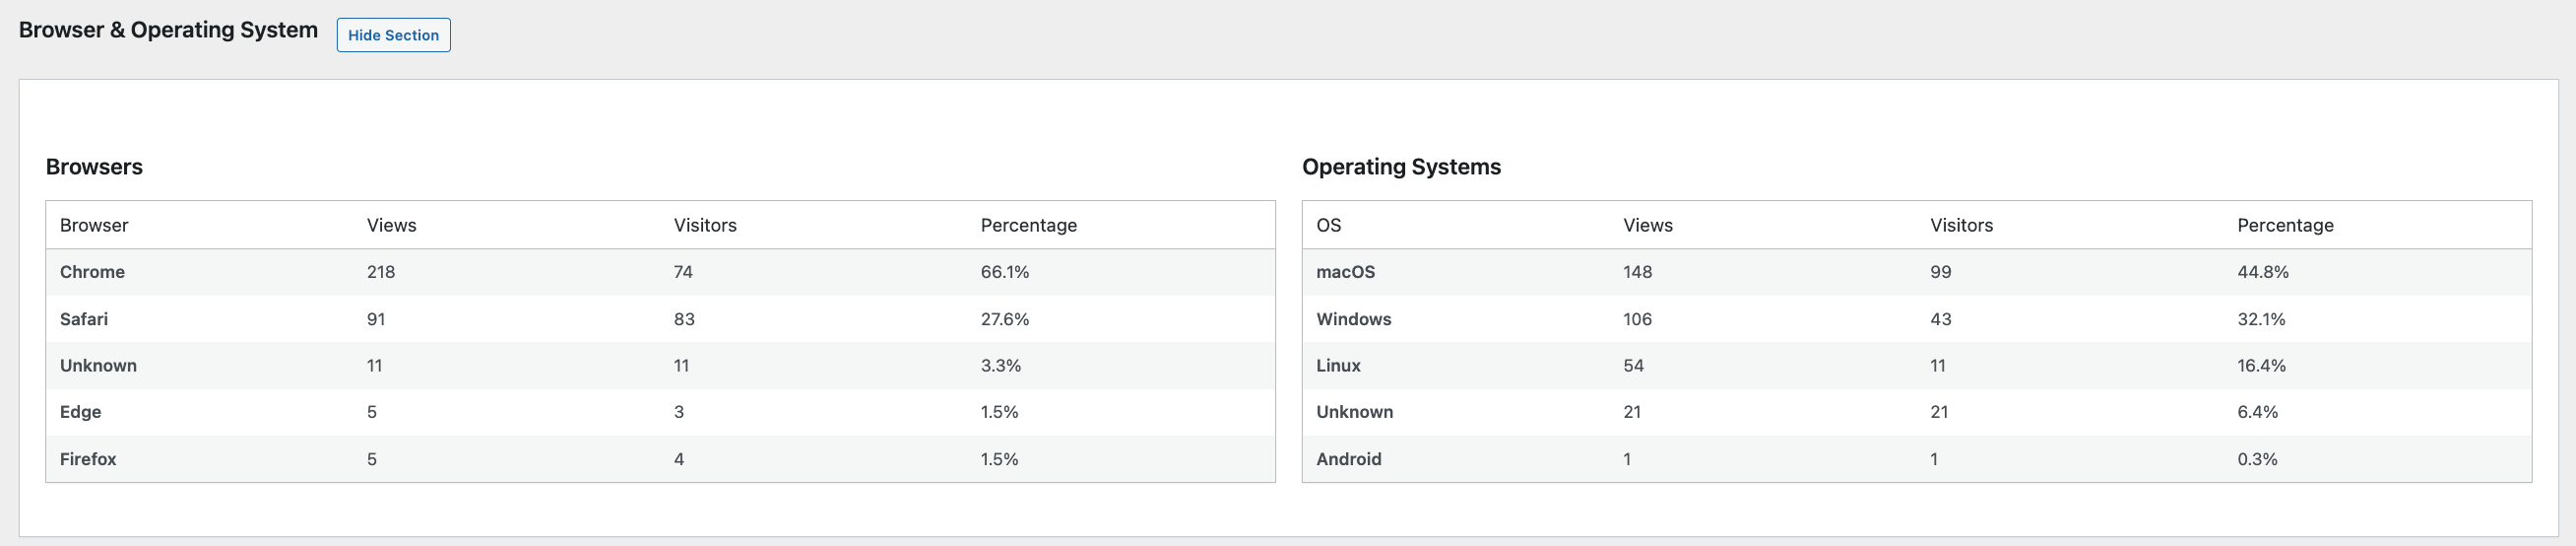
Task: Select the Safari browser row
Action: click(x=84, y=319)
